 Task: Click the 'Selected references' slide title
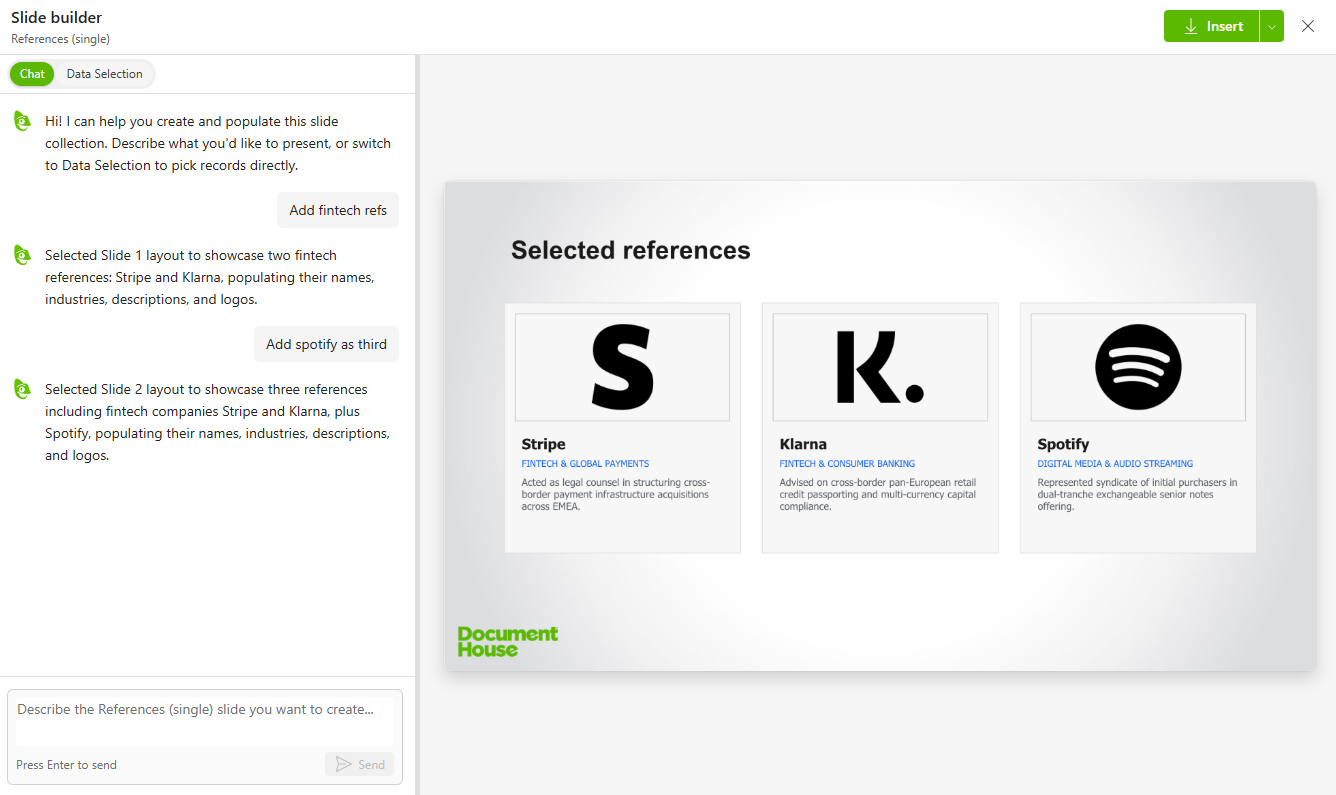pyautogui.click(x=631, y=250)
